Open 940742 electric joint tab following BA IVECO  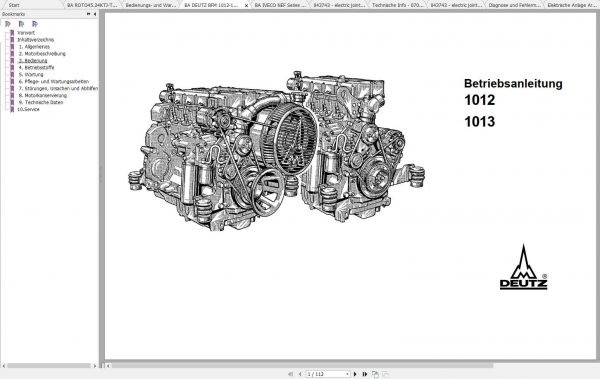point(339,5)
